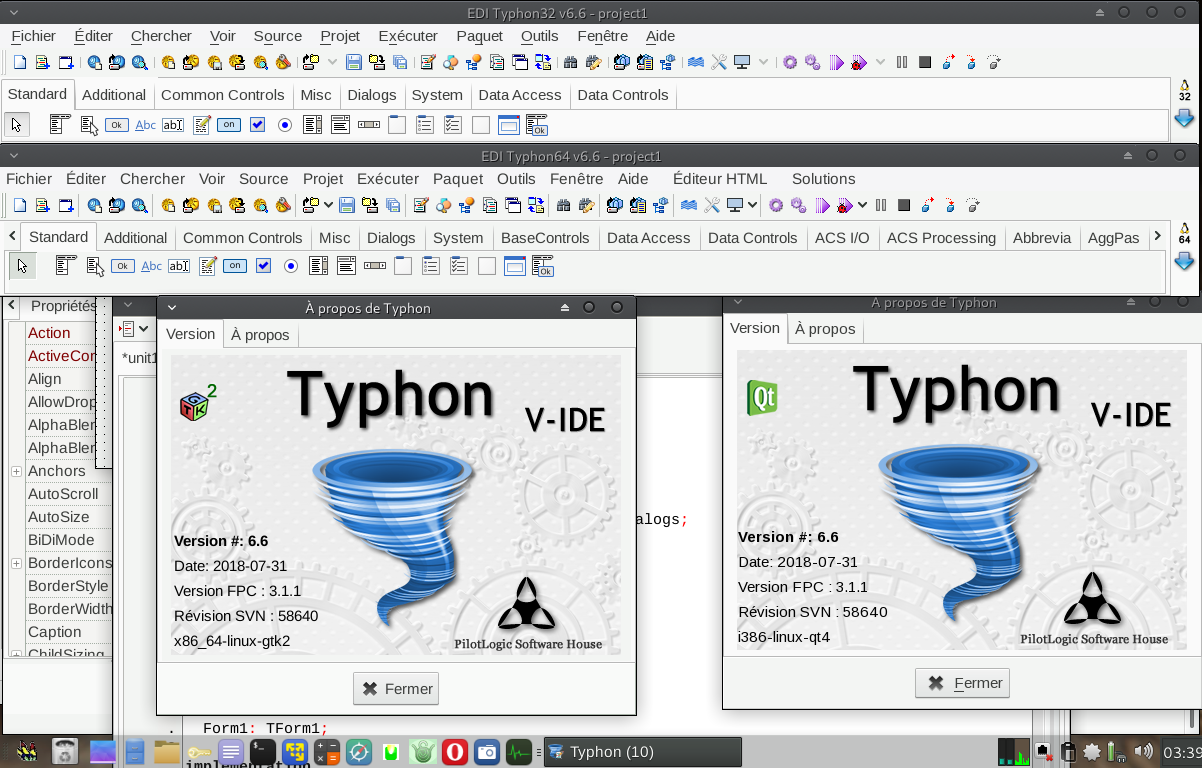Click the Save floppy icon in Typhon32 toolbar
1202x768 pixels.
tap(353, 62)
